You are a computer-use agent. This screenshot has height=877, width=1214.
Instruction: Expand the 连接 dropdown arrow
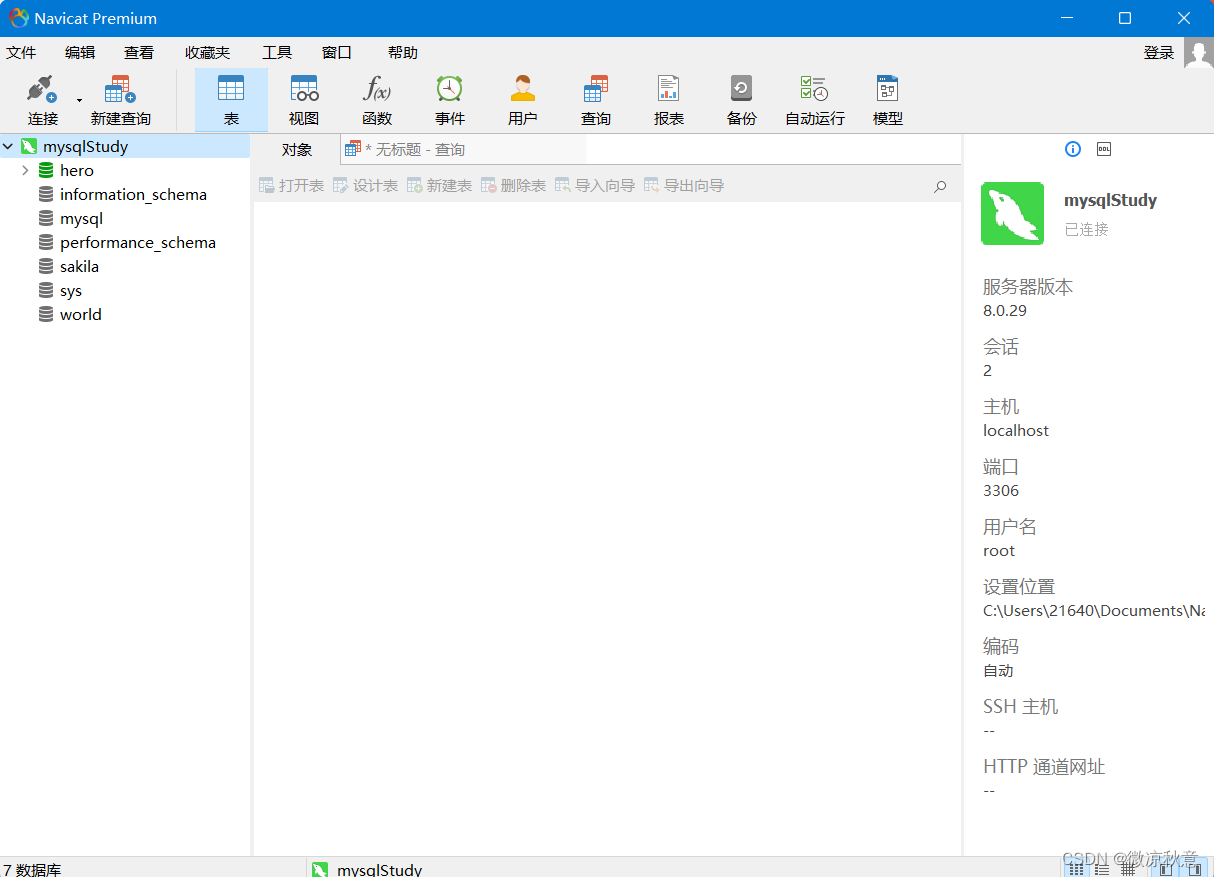click(79, 100)
